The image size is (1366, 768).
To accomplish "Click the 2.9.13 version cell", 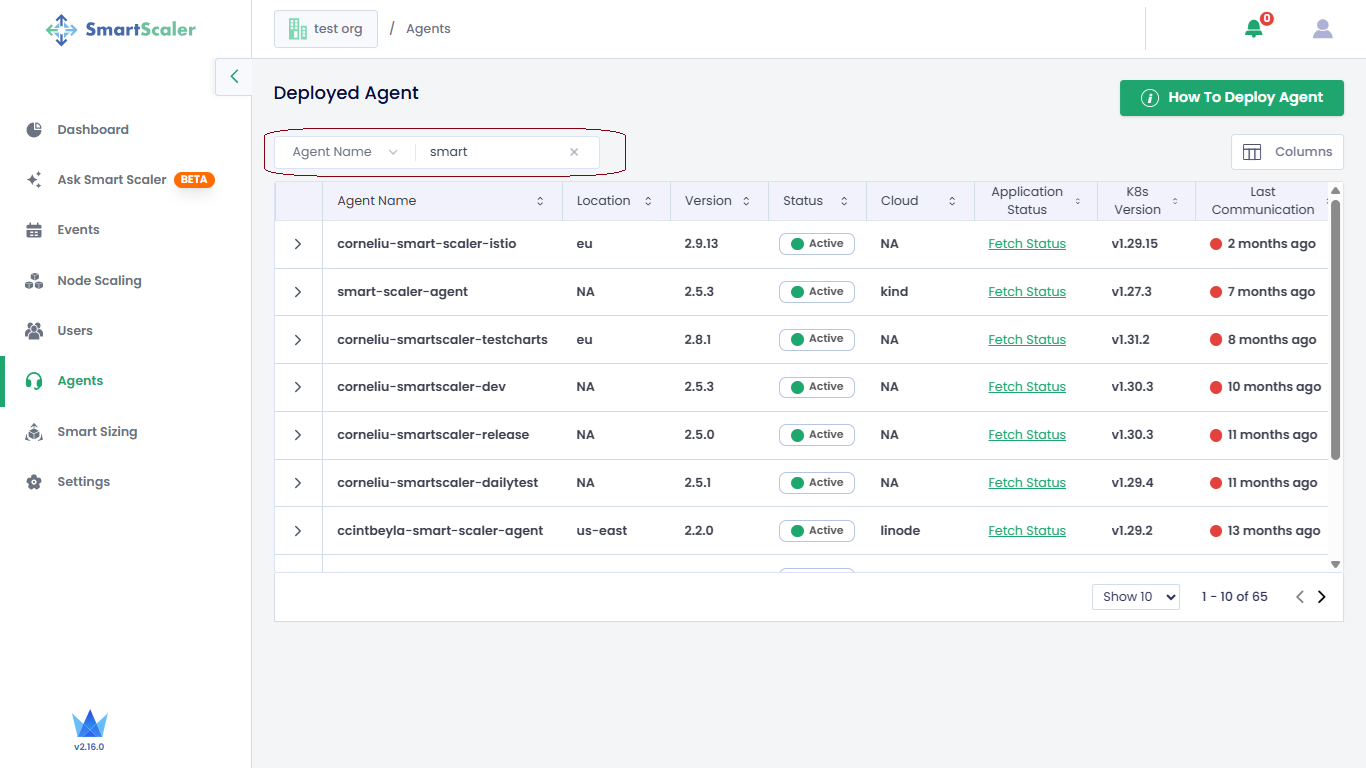I will click(x=702, y=244).
